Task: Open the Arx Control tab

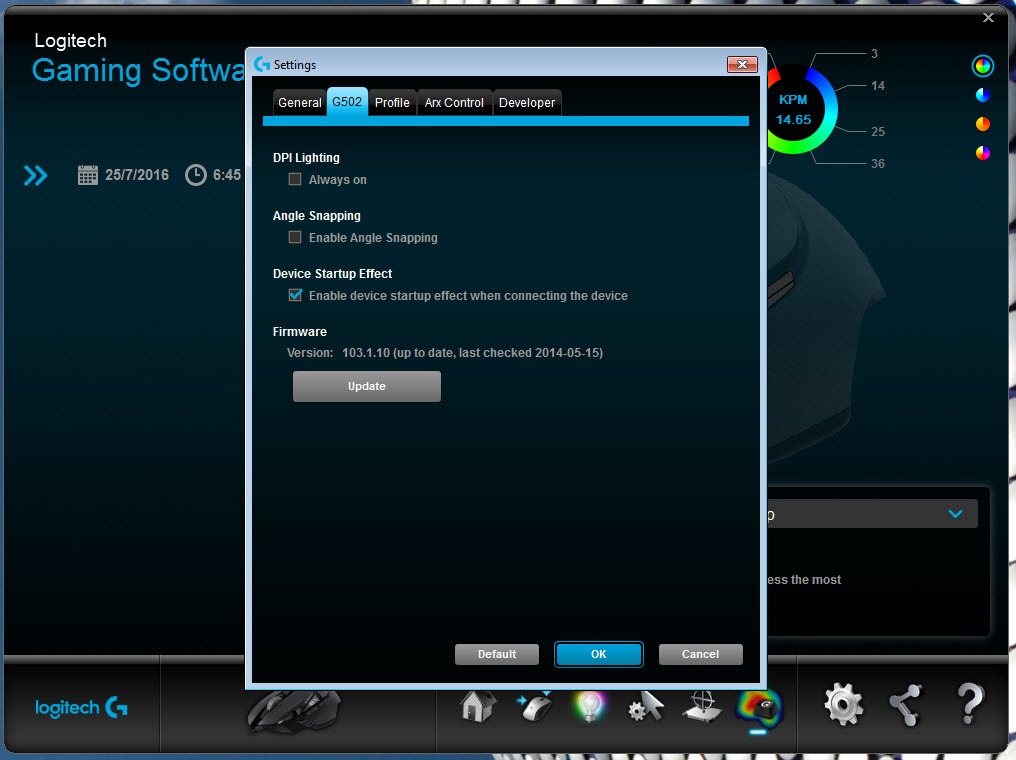Action: click(454, 102)
